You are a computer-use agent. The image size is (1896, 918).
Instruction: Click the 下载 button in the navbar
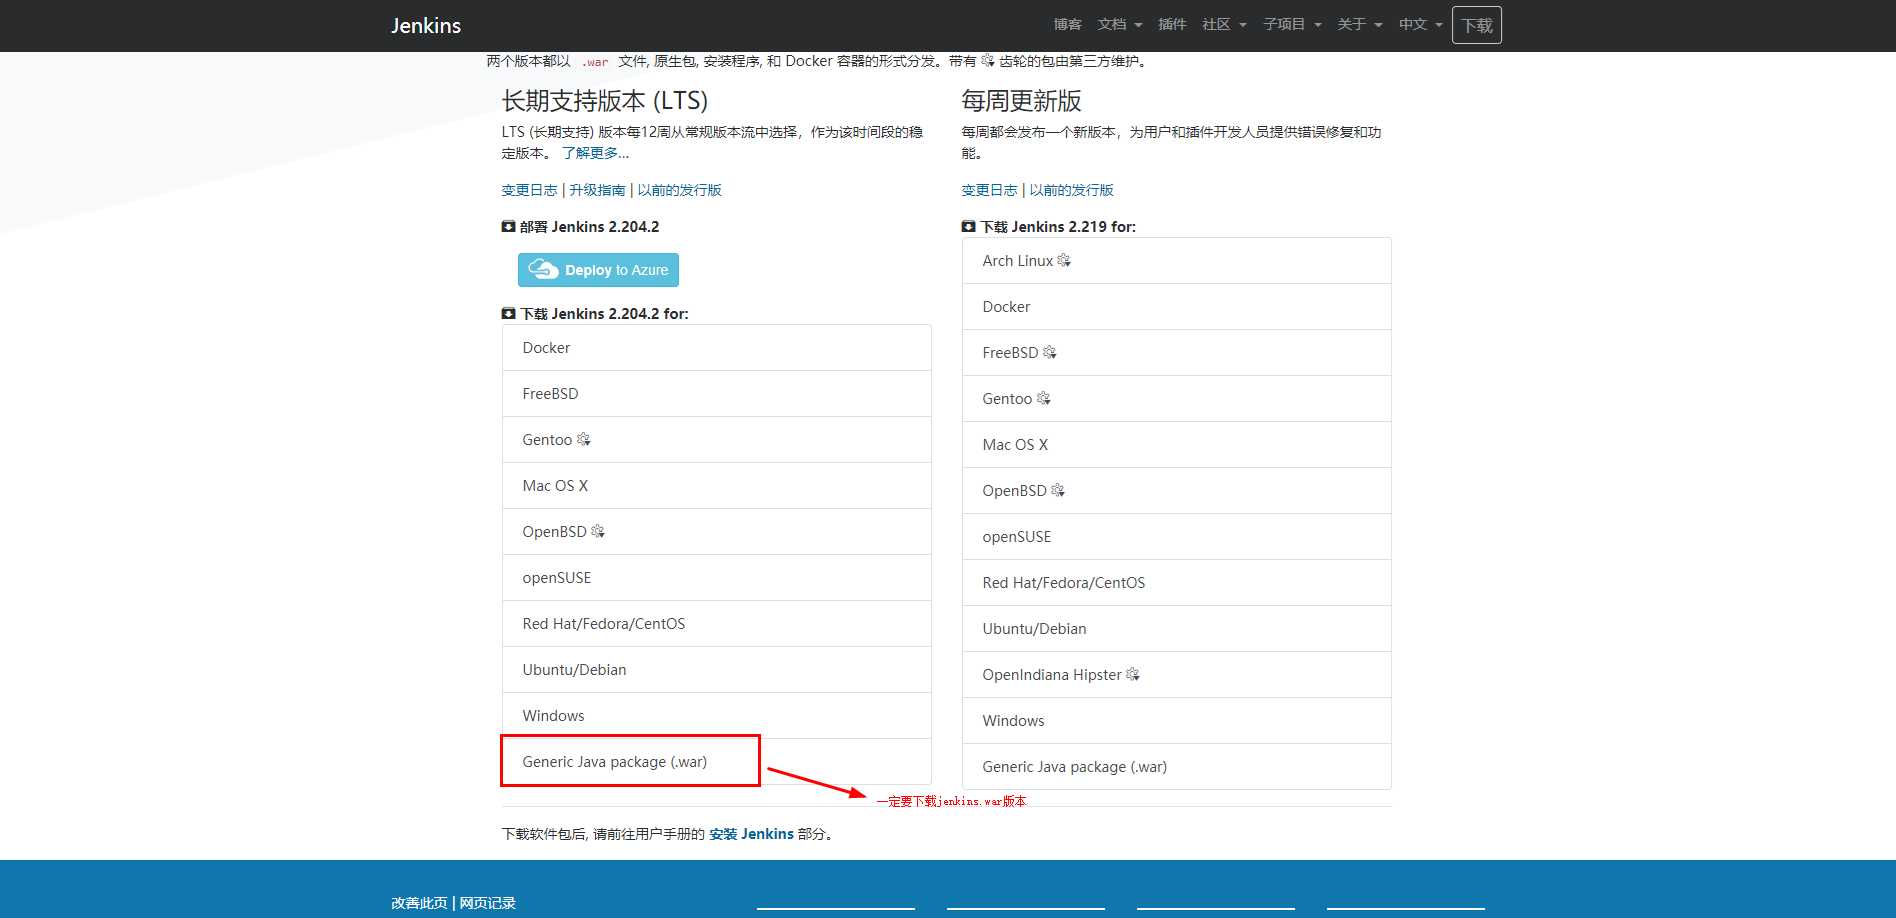point(1477,26)
